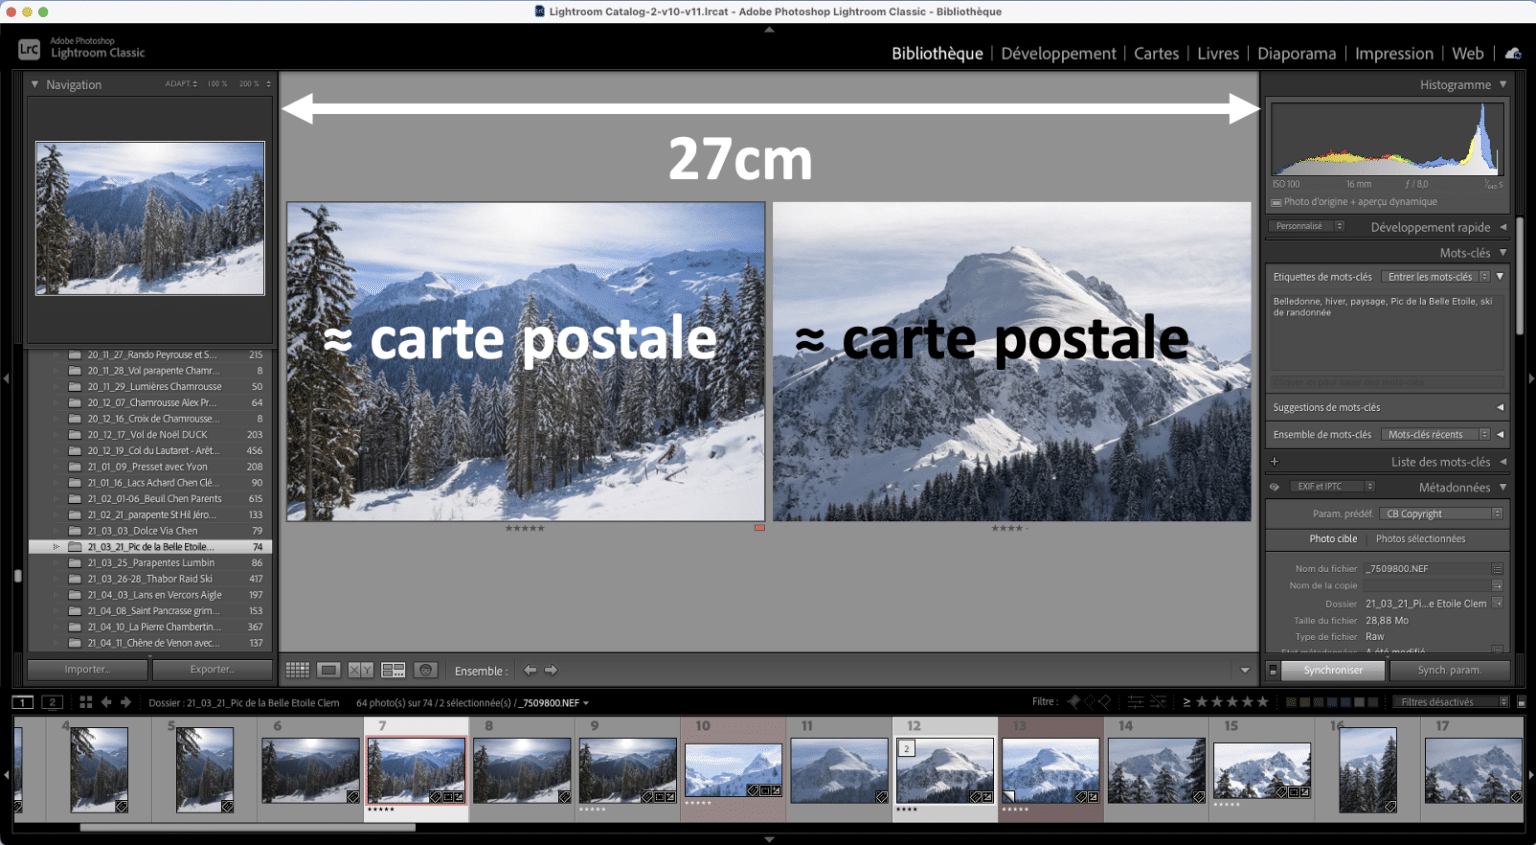Image resolution: width=1536 pixels, height=845 pixels.
Task: Switch to Grid view mode
Action: tap(297, 670)
